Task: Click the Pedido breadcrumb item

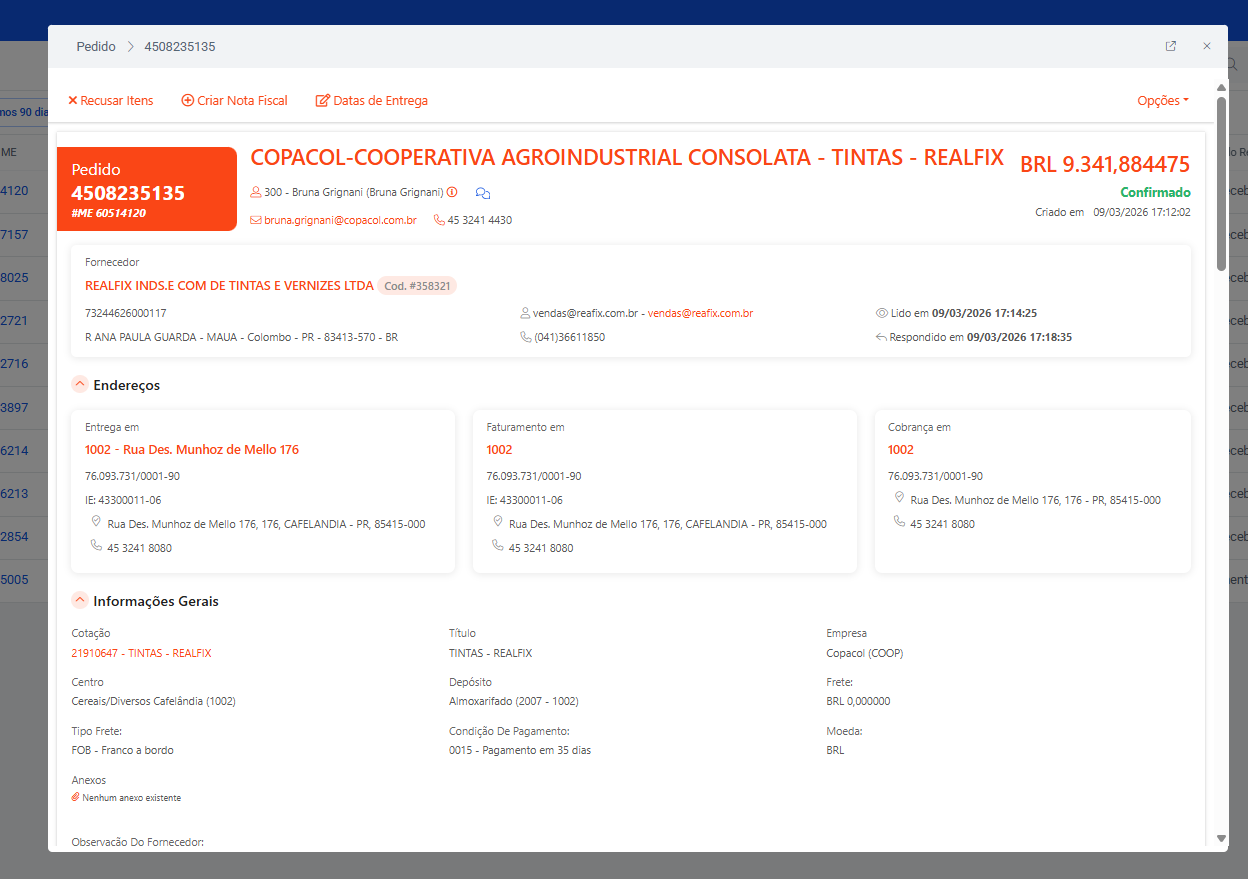Action: click(96, 47)
